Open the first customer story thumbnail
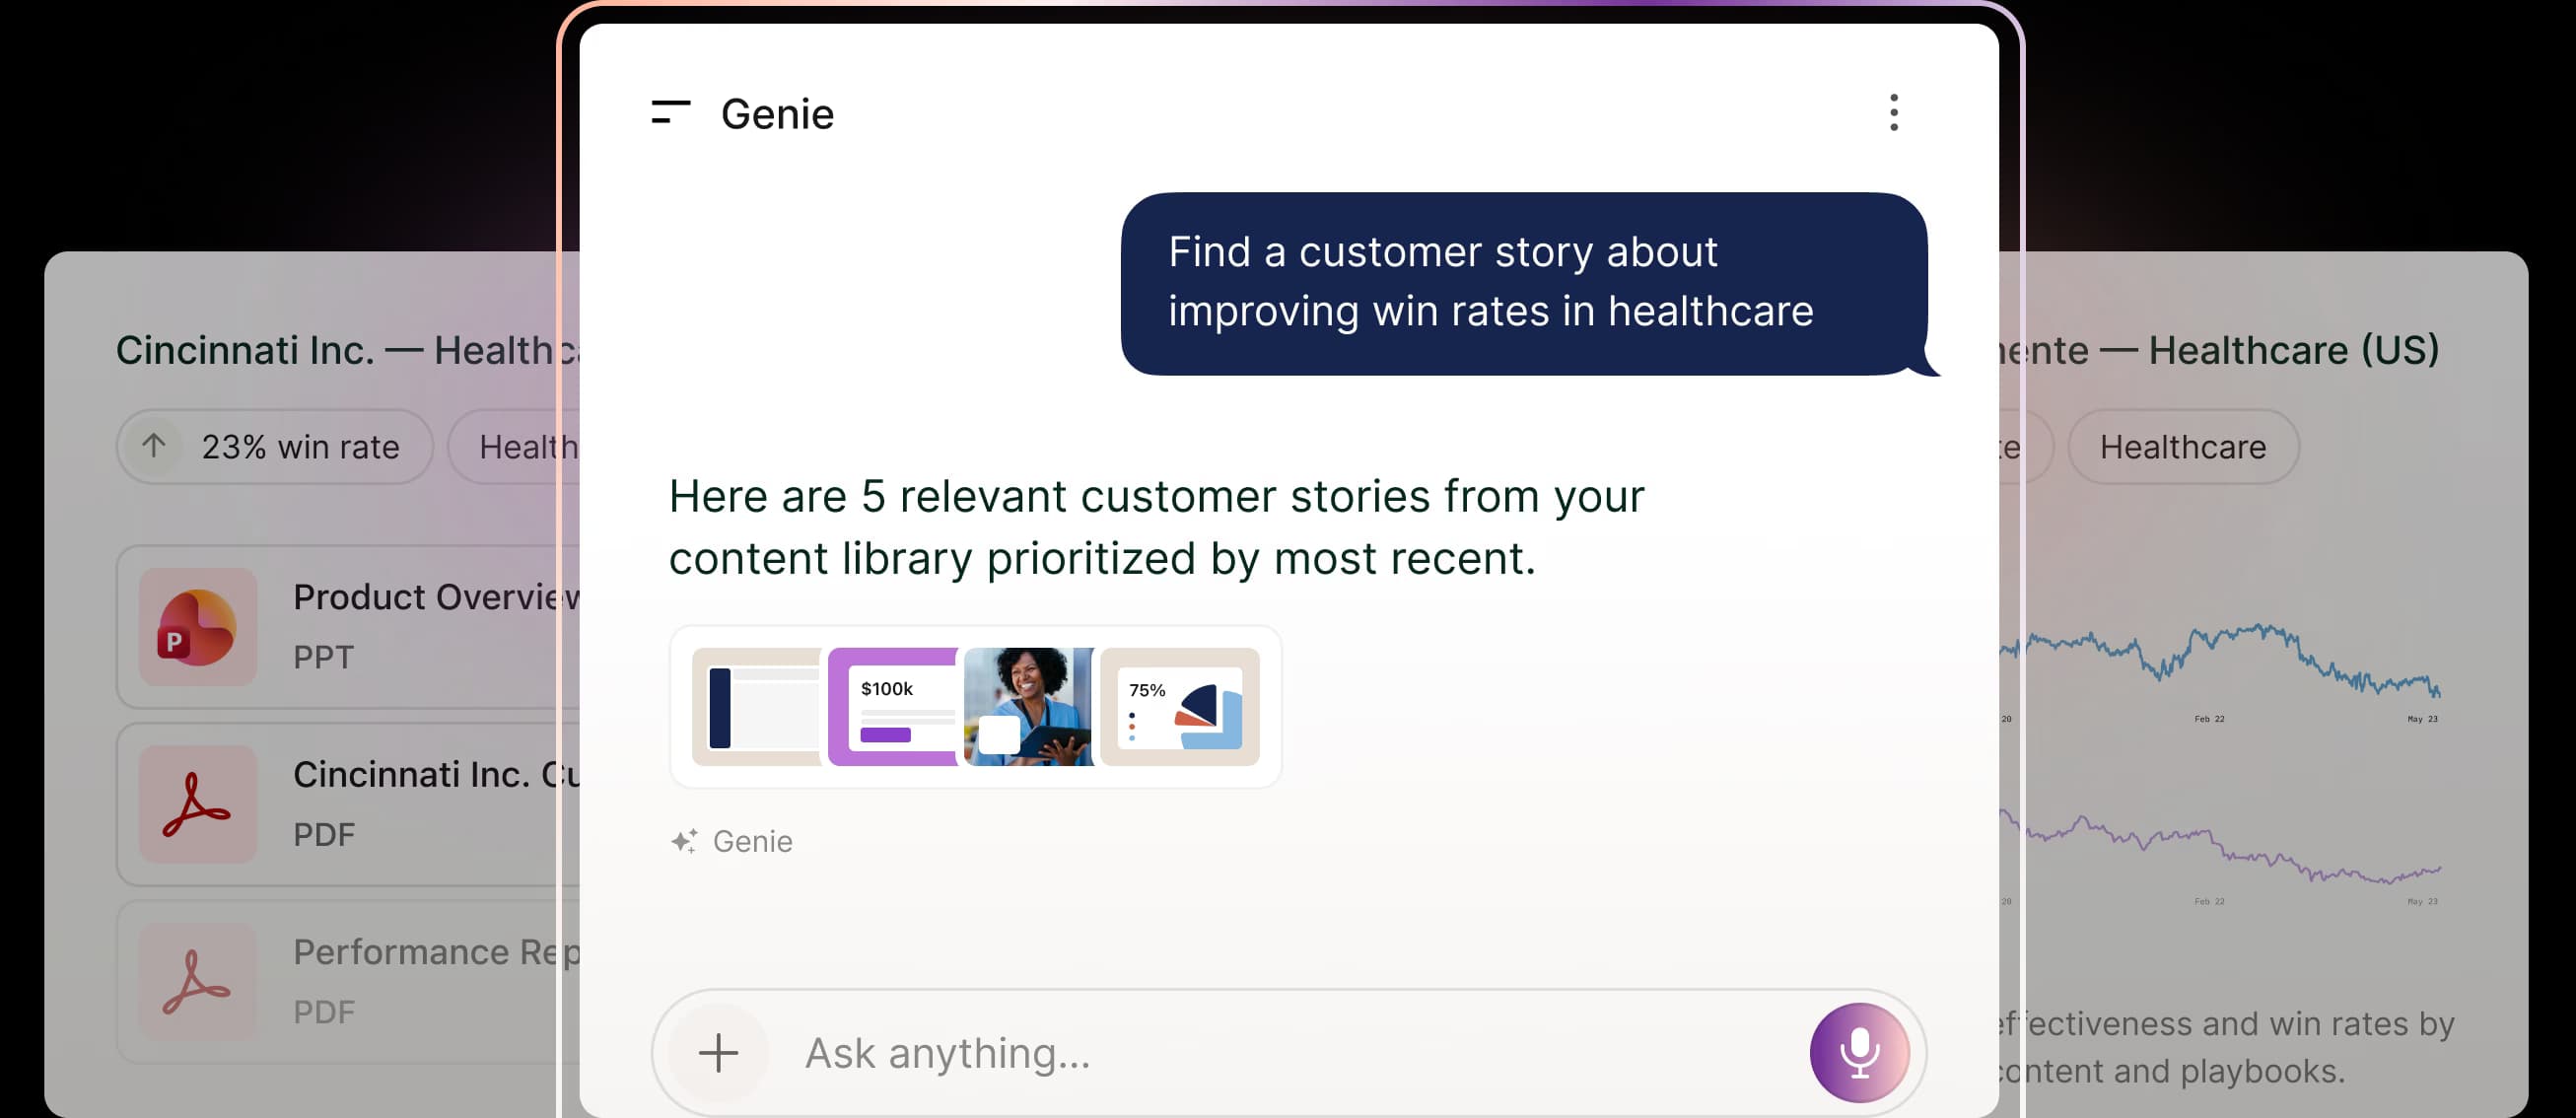 pos(757,706)
